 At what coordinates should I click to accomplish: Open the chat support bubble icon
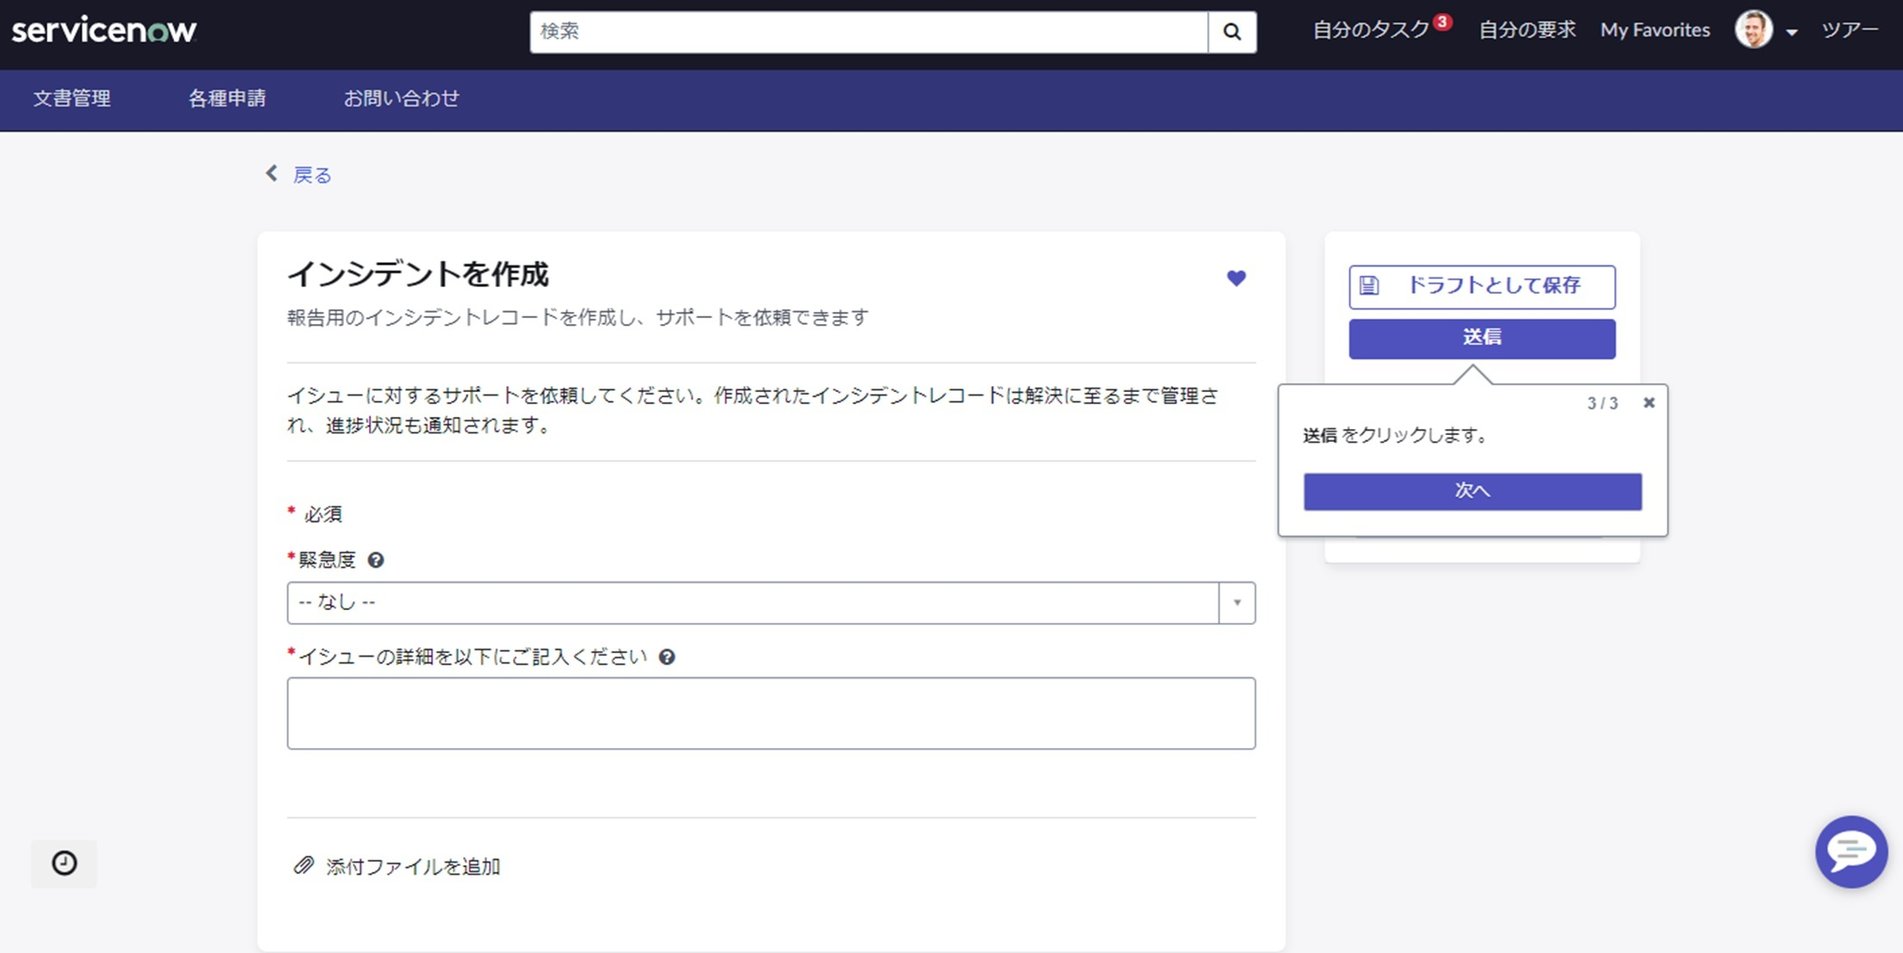pyautogui.click(x=1851, y=852)
